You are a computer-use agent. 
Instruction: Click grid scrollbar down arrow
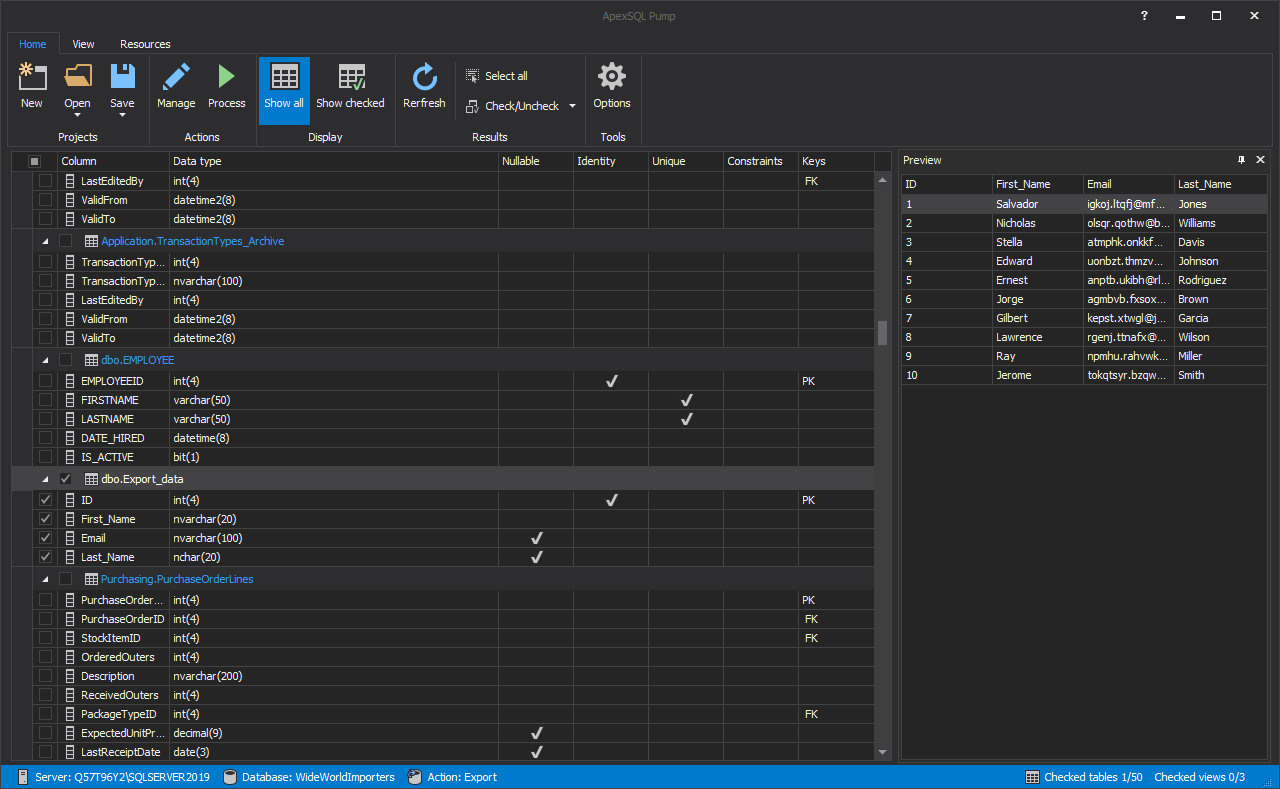883,752
